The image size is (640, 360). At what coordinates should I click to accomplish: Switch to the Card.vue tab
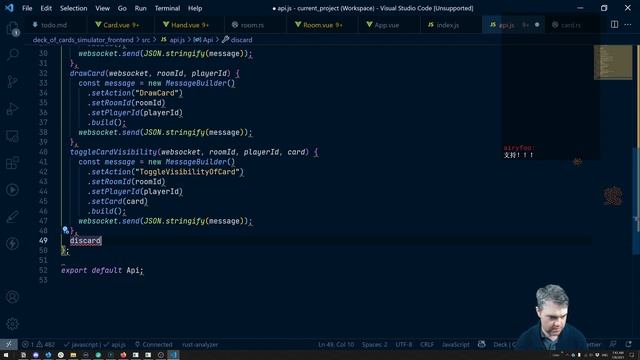[x=121, y=25]
